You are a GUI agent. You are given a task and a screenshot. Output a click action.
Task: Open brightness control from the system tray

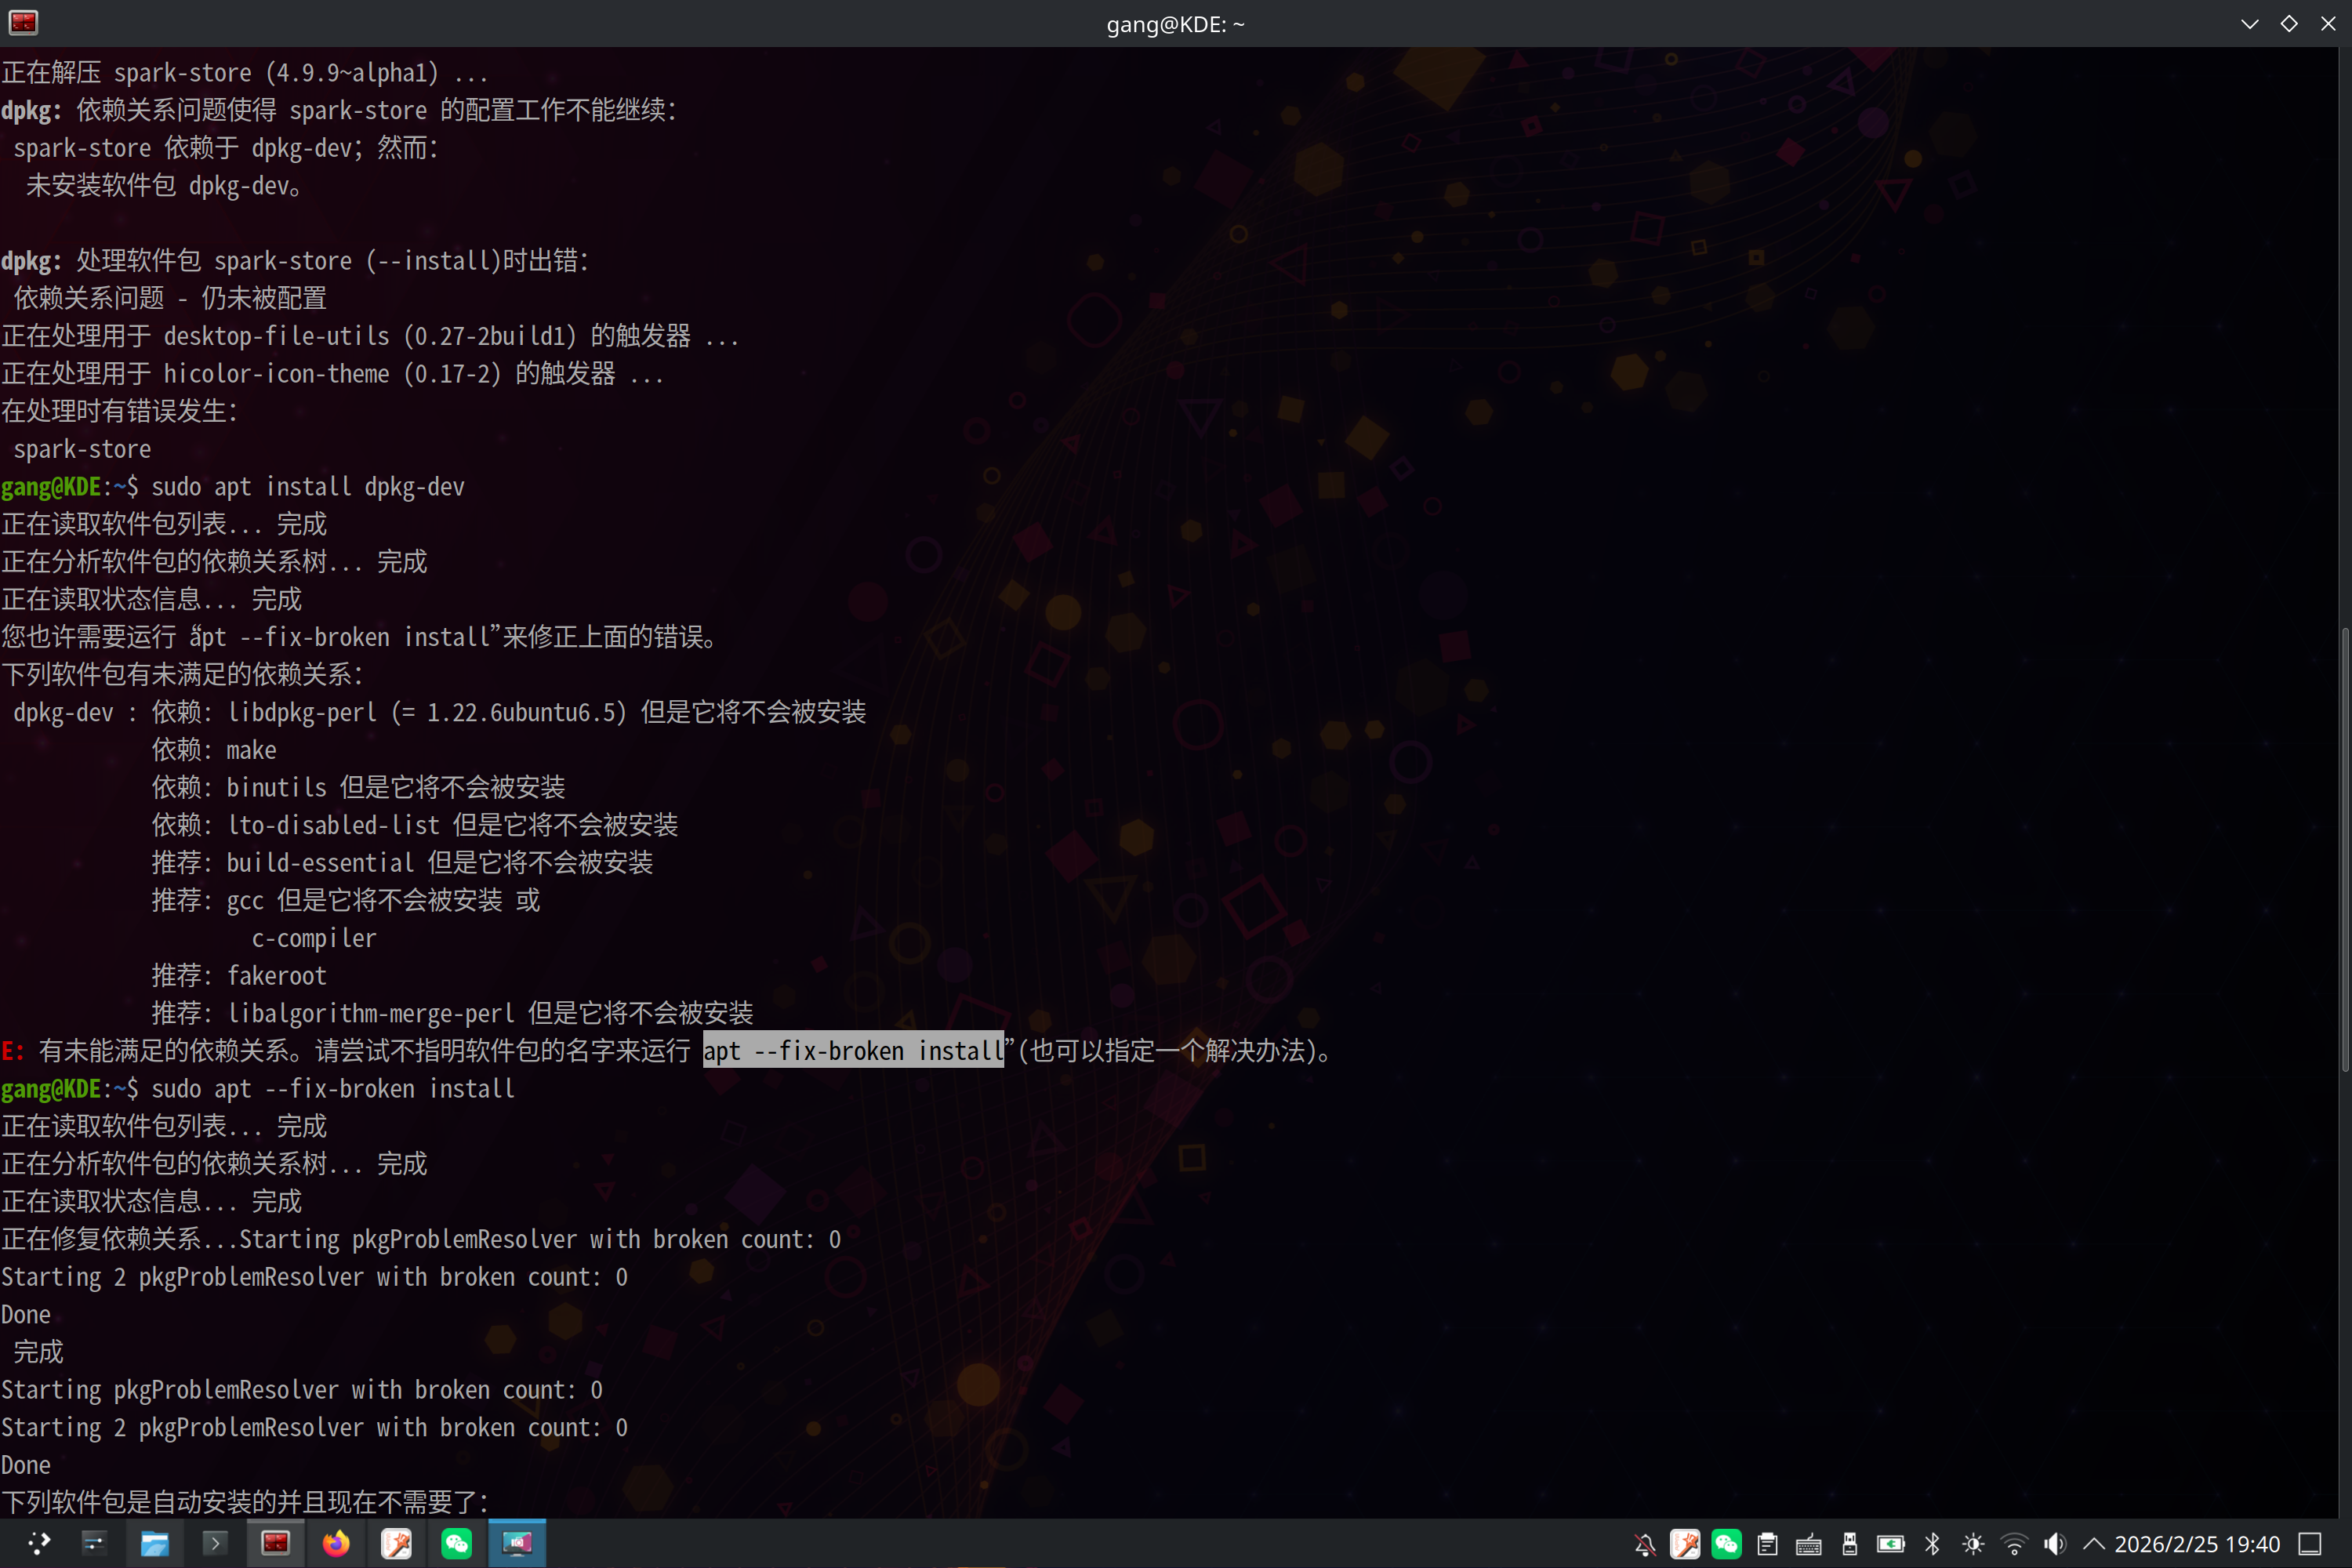coord(1972,1543)
